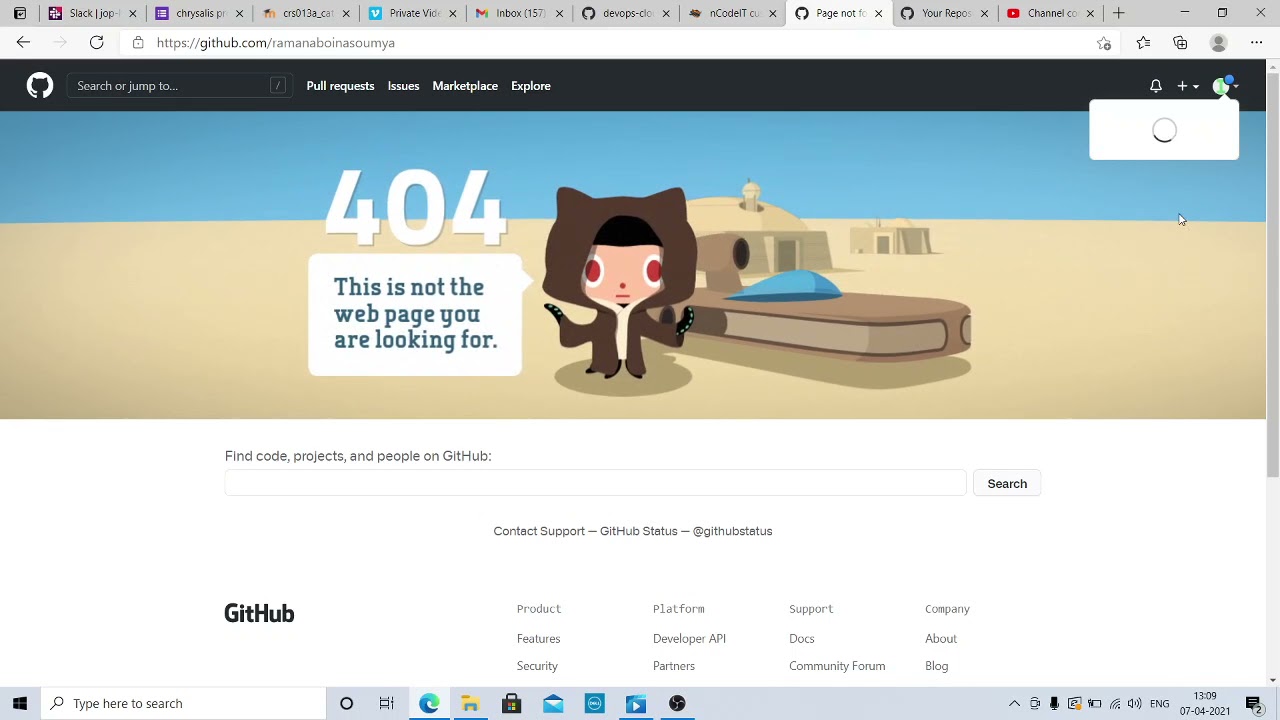
Task: Open the browser Favorites list icon
Action: pos(1143,43)
